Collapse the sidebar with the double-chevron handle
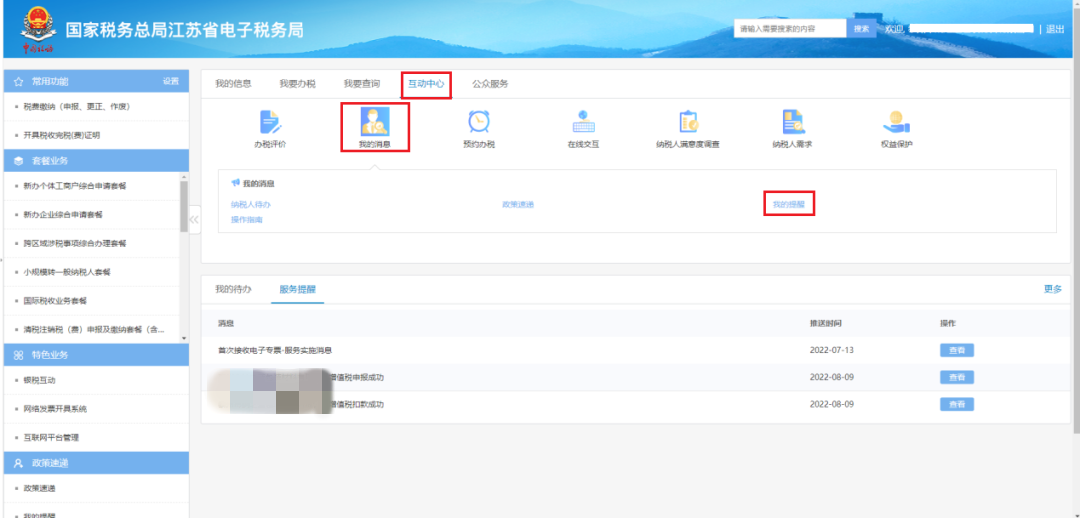1080x518 pixels. point(194,220)
